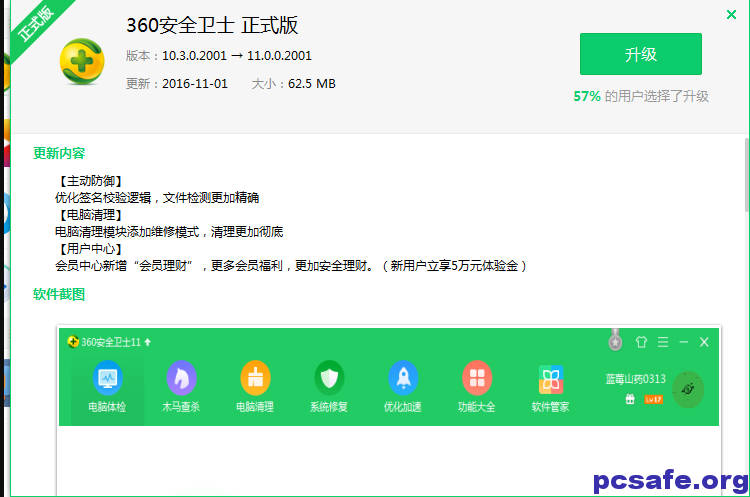The width and height of the screenshot is (750, 497).
Task: Click the upgrade arrow beside the 360安全卫士11 title
Action: (x=148, y=342)
